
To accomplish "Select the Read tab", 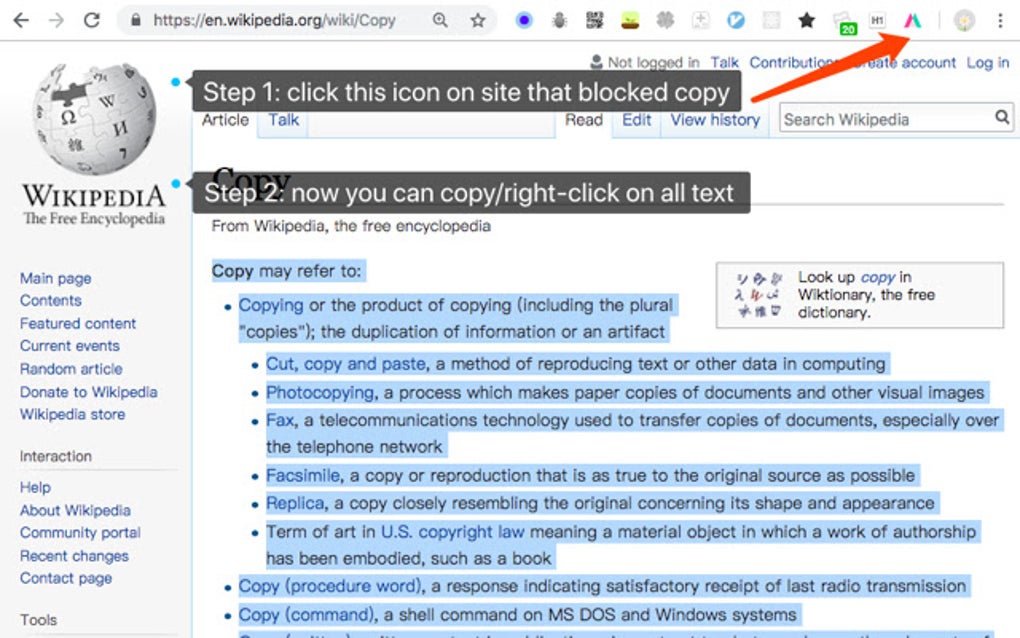I will (x=584, y=120).
